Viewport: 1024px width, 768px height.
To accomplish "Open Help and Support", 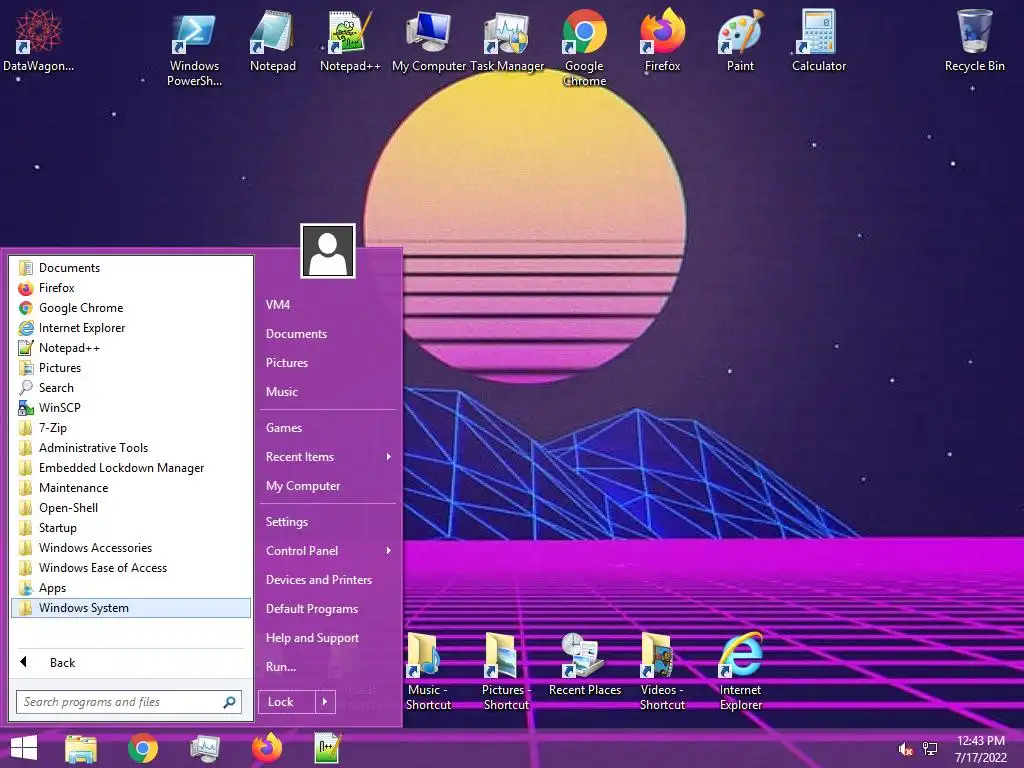I will coord(328,638).
